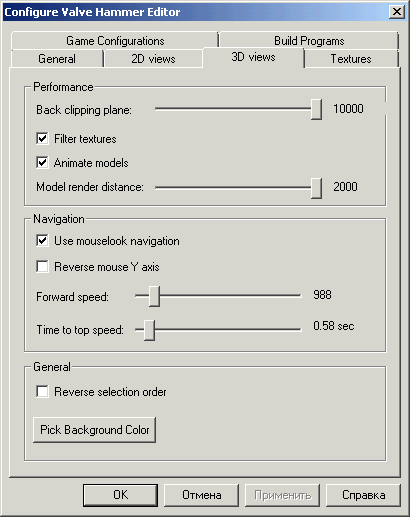
Task: Click the Model render distance label
Action: [x=90, y=187]
